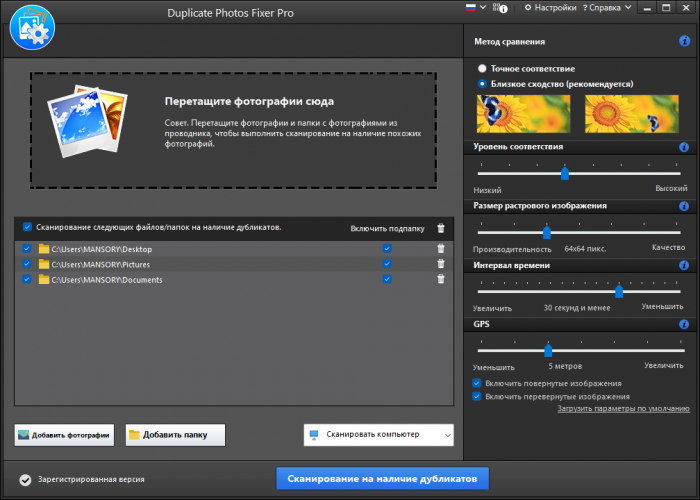Toggle Включить повернутые изображения checkbox

point(477,383)
